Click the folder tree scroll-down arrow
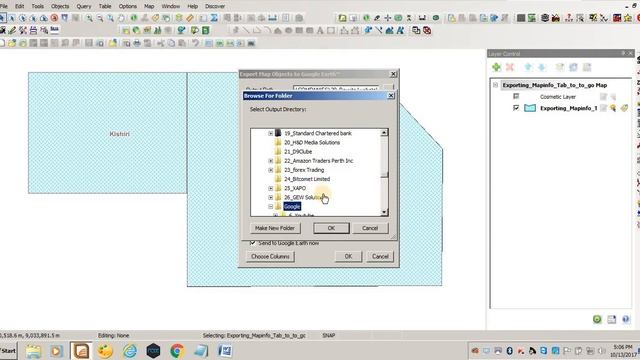Viewport: 640px width, 360px height. pos(384,212)
